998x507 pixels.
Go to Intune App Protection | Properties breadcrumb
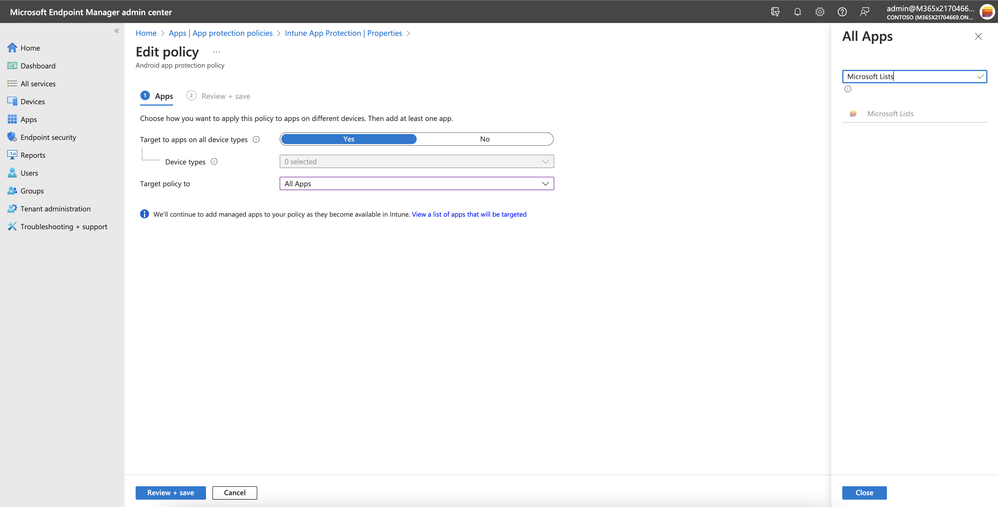(x=344, y=33)
